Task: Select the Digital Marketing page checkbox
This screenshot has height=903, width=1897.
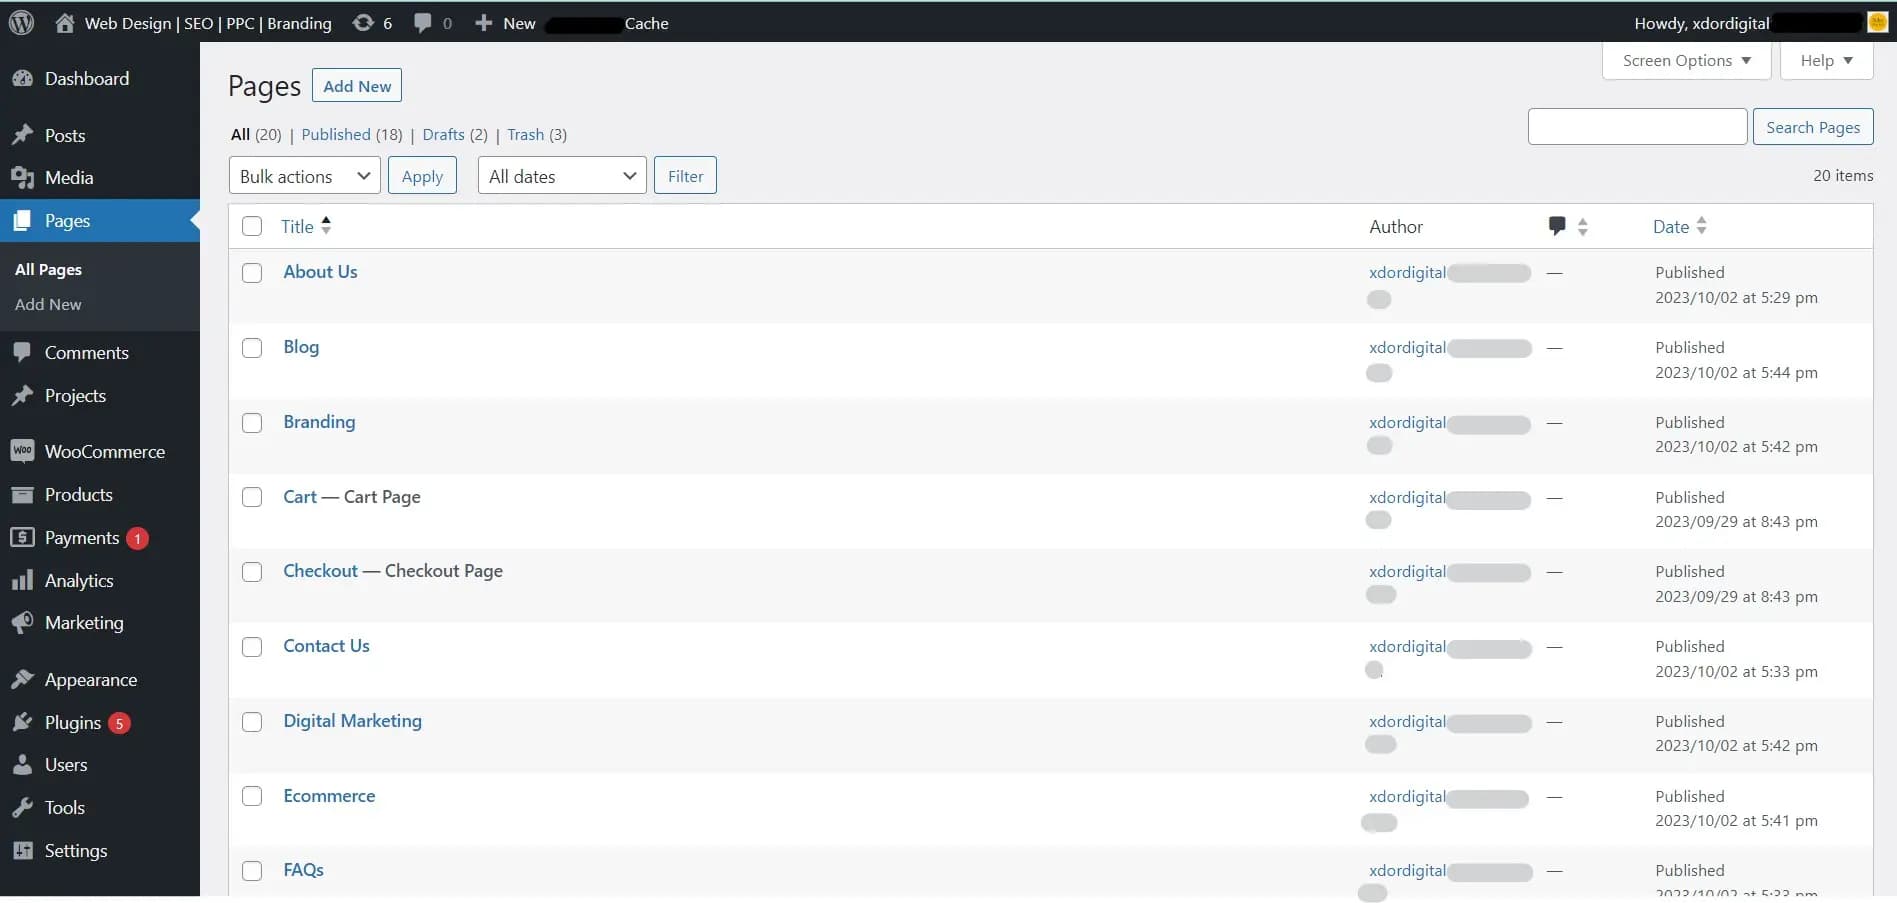Action: point(252,722)
